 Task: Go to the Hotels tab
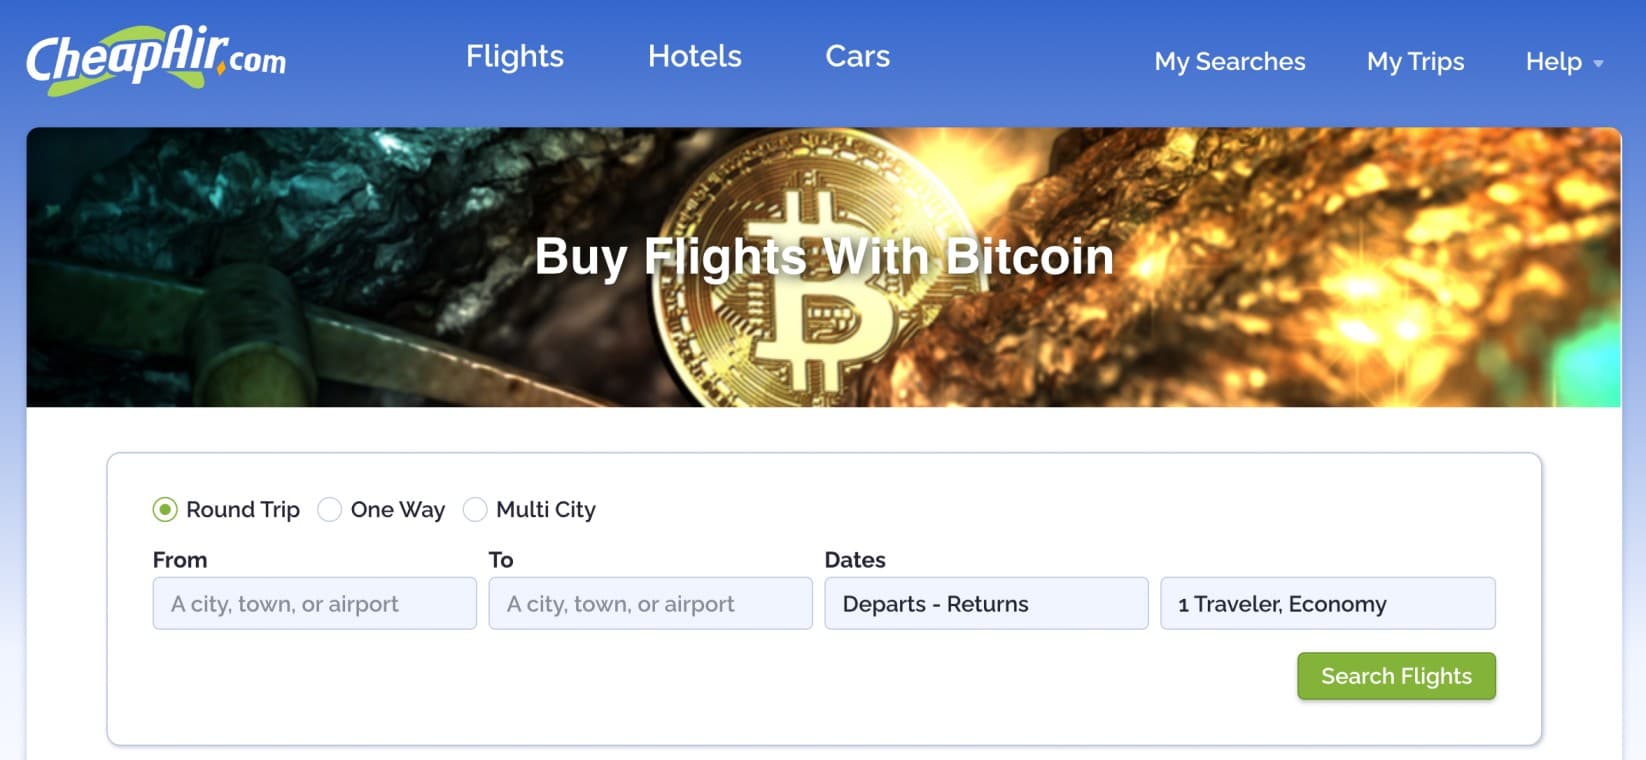695,57
